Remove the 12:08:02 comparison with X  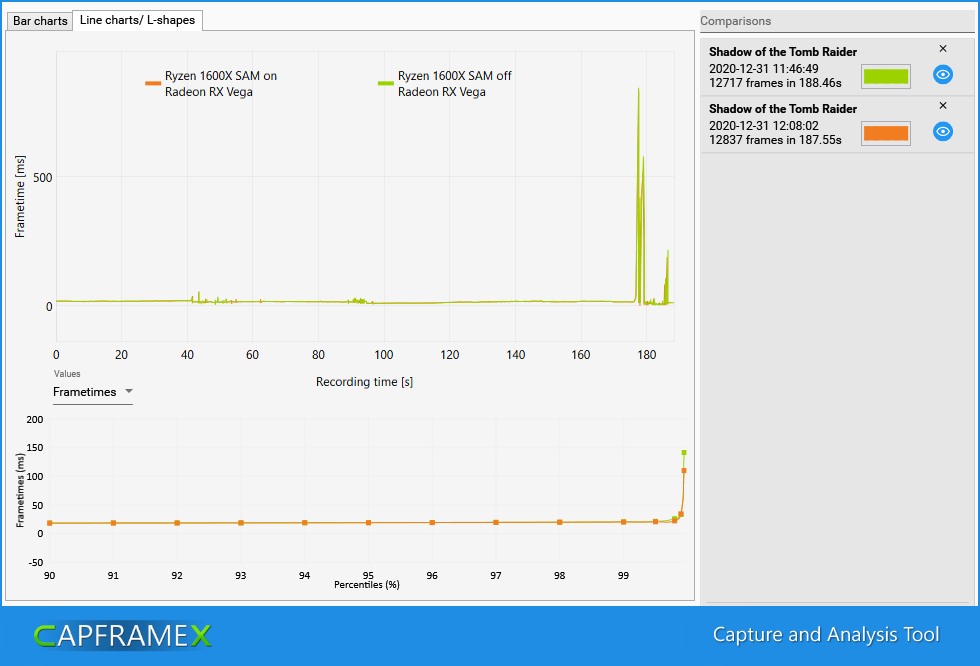[943, 106]
